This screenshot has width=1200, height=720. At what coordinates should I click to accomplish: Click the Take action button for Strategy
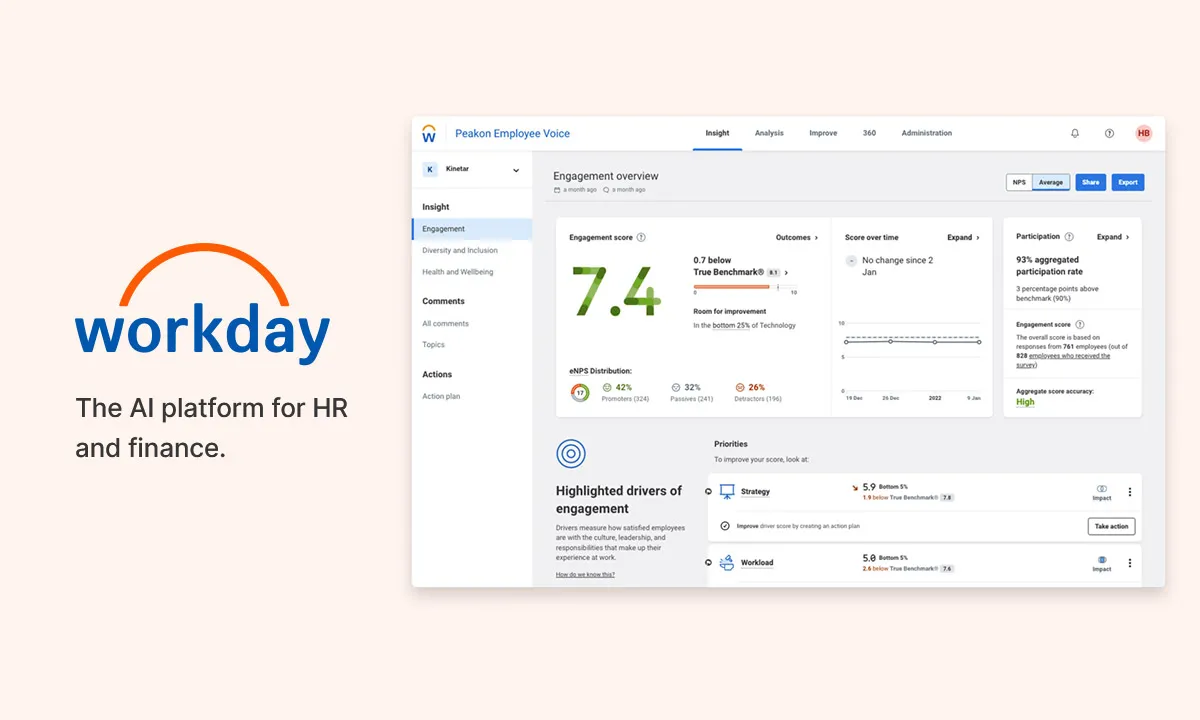[x=1111, y=526]
